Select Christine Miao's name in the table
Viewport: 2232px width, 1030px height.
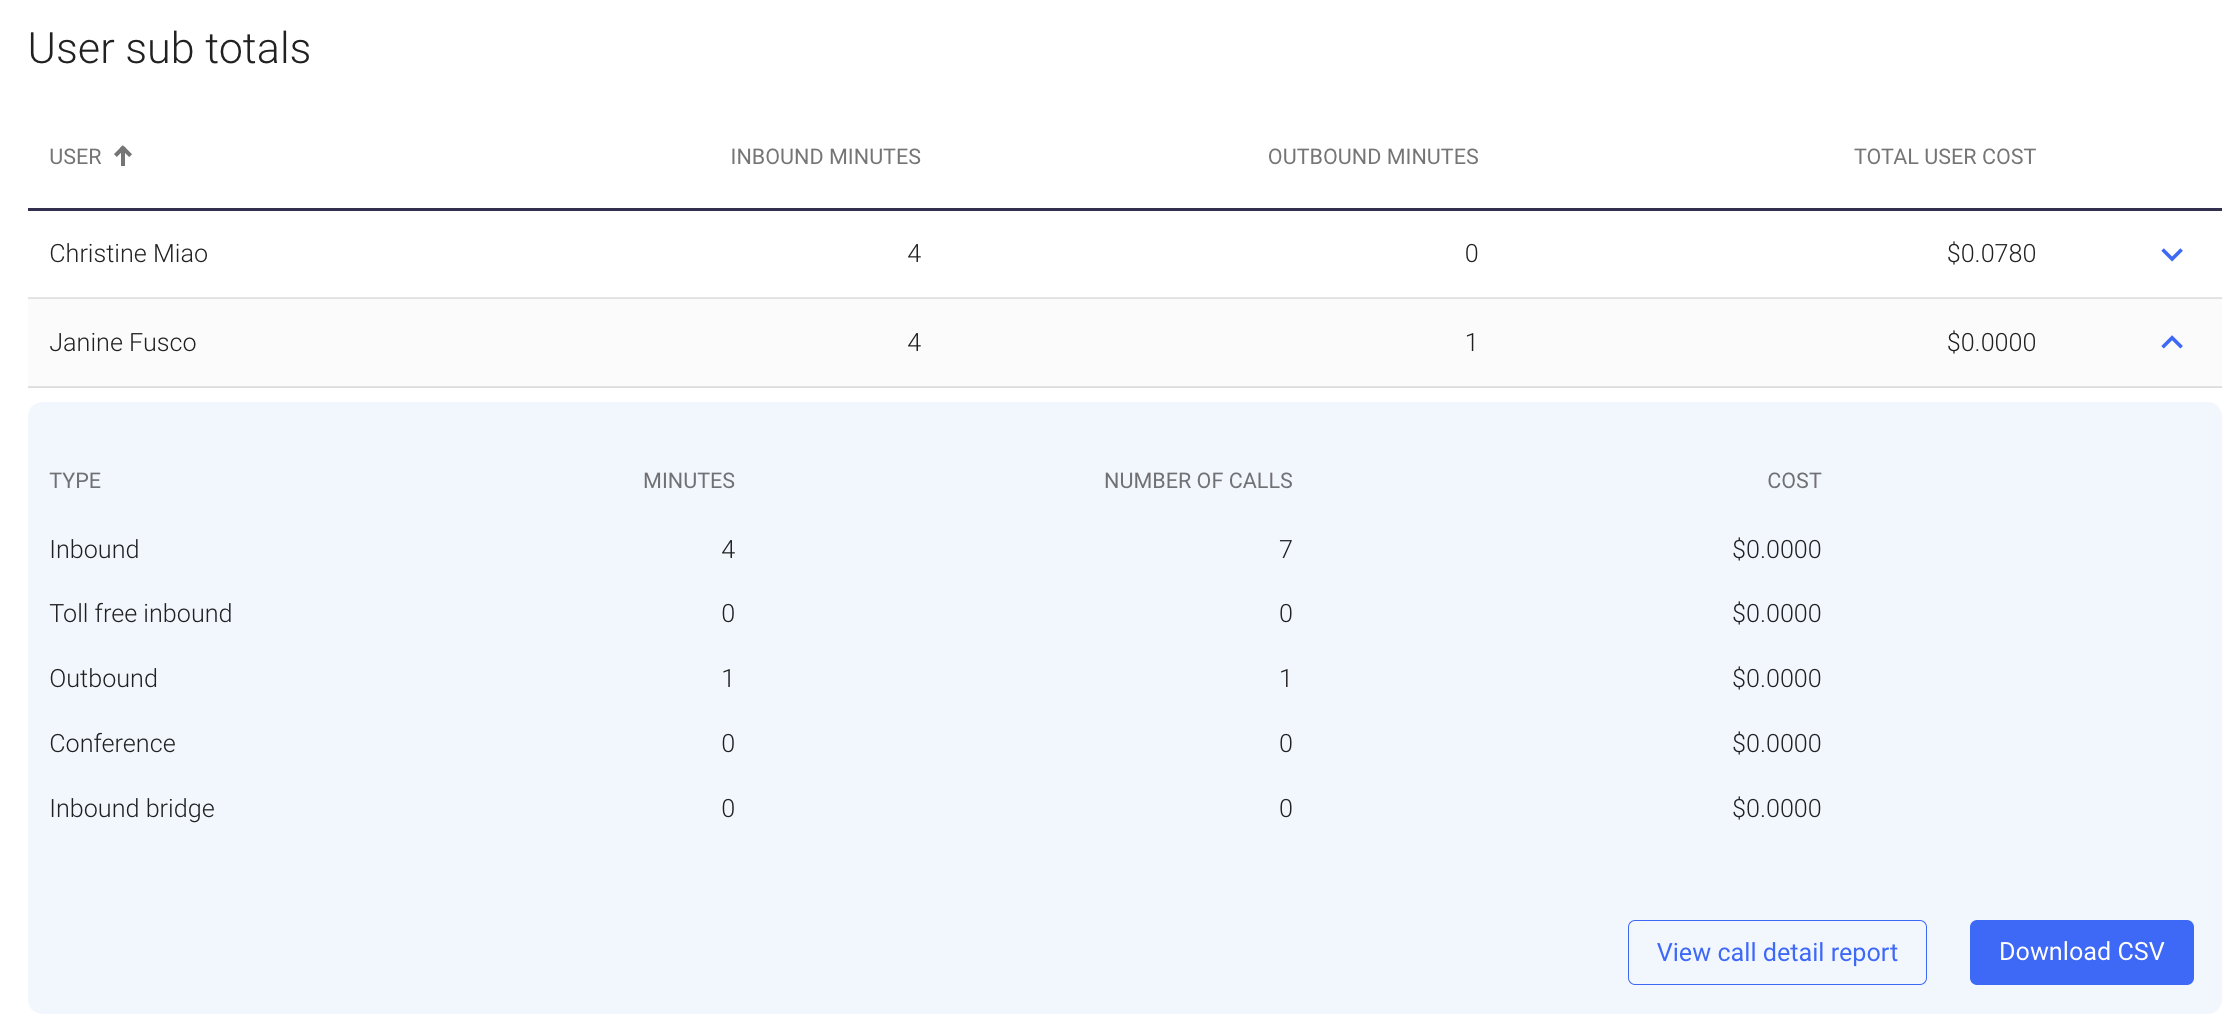128,254
